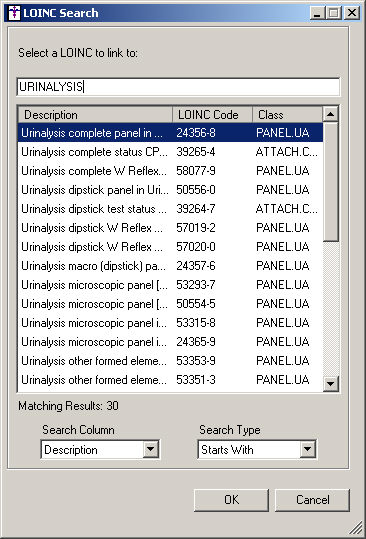Screen dimensions: 366x539
Task: Select the row with LOINC code 24356-8
Action: click(x=170, y=133)
